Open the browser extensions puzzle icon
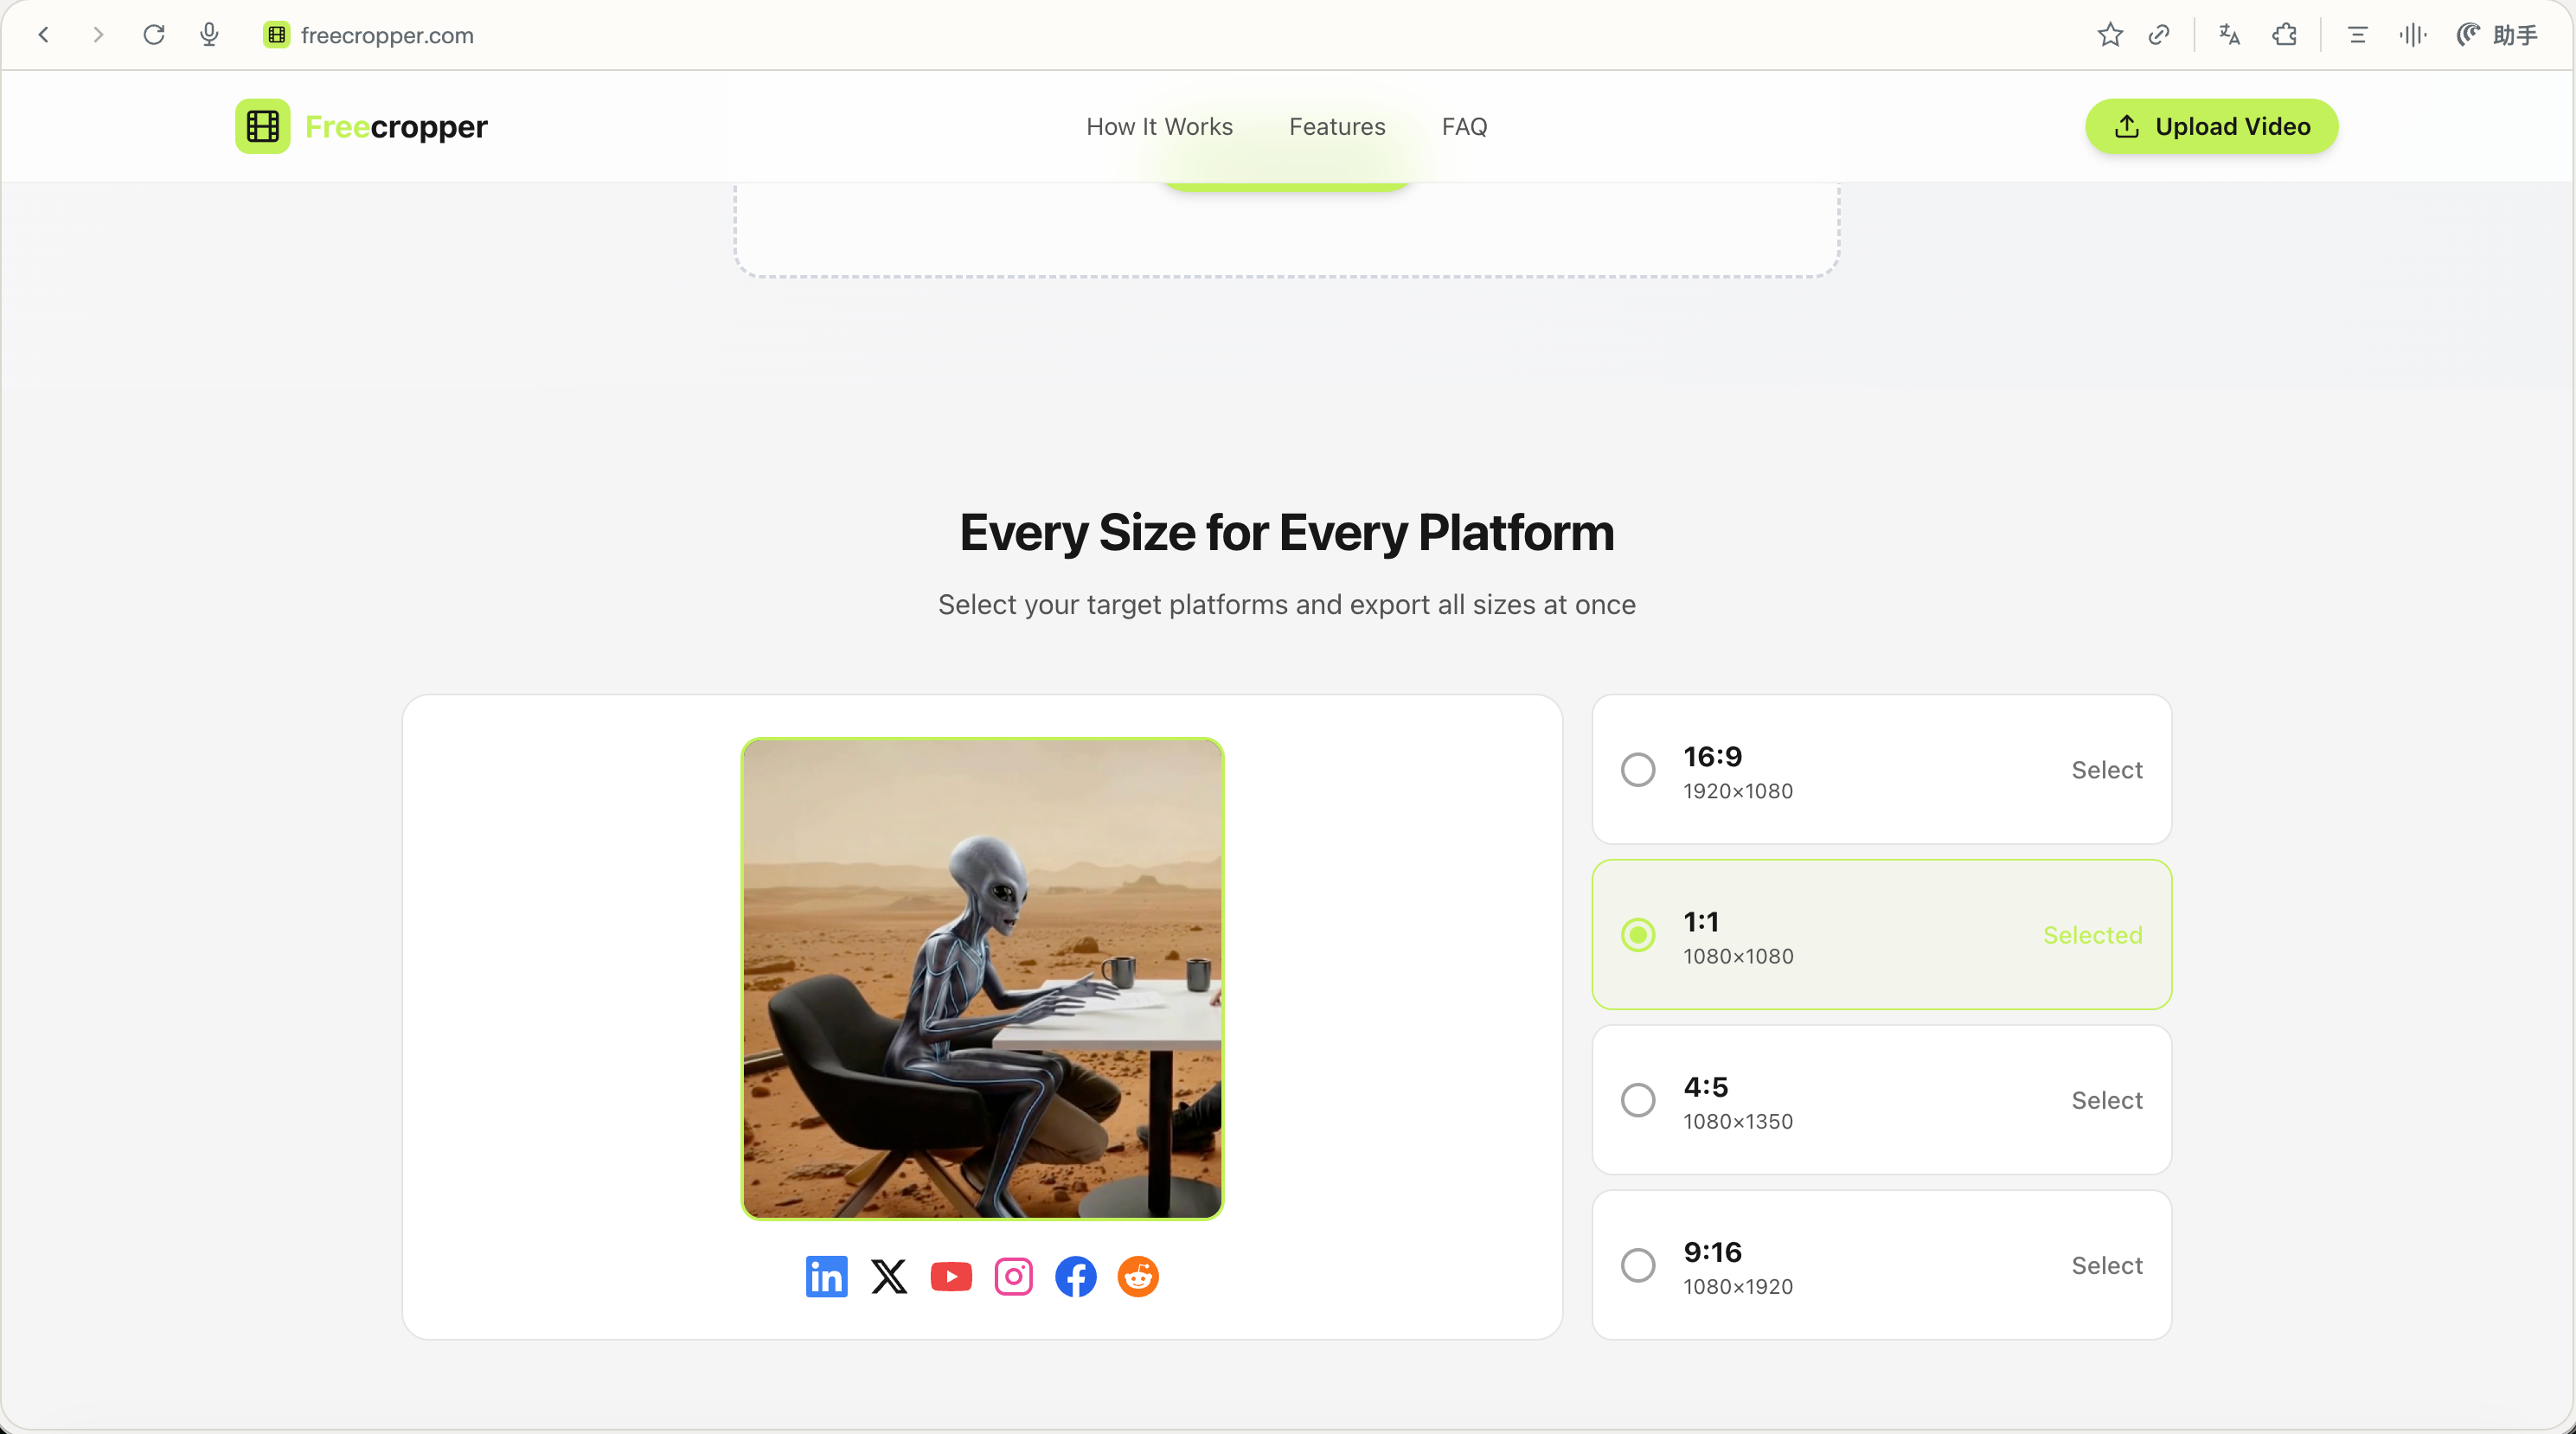 pos(2285,35)
